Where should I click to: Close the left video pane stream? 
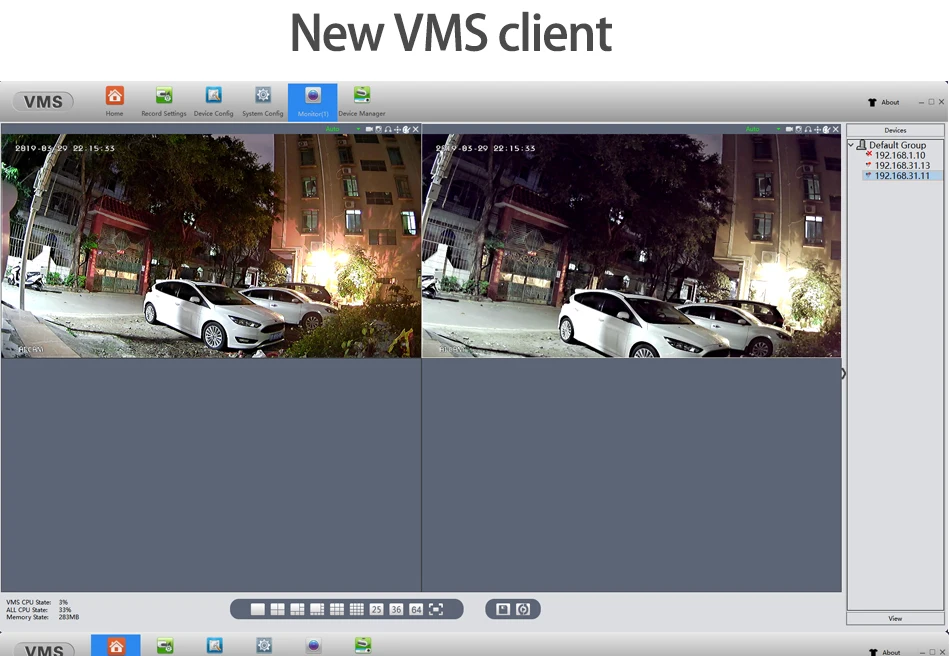coord(416,129)
